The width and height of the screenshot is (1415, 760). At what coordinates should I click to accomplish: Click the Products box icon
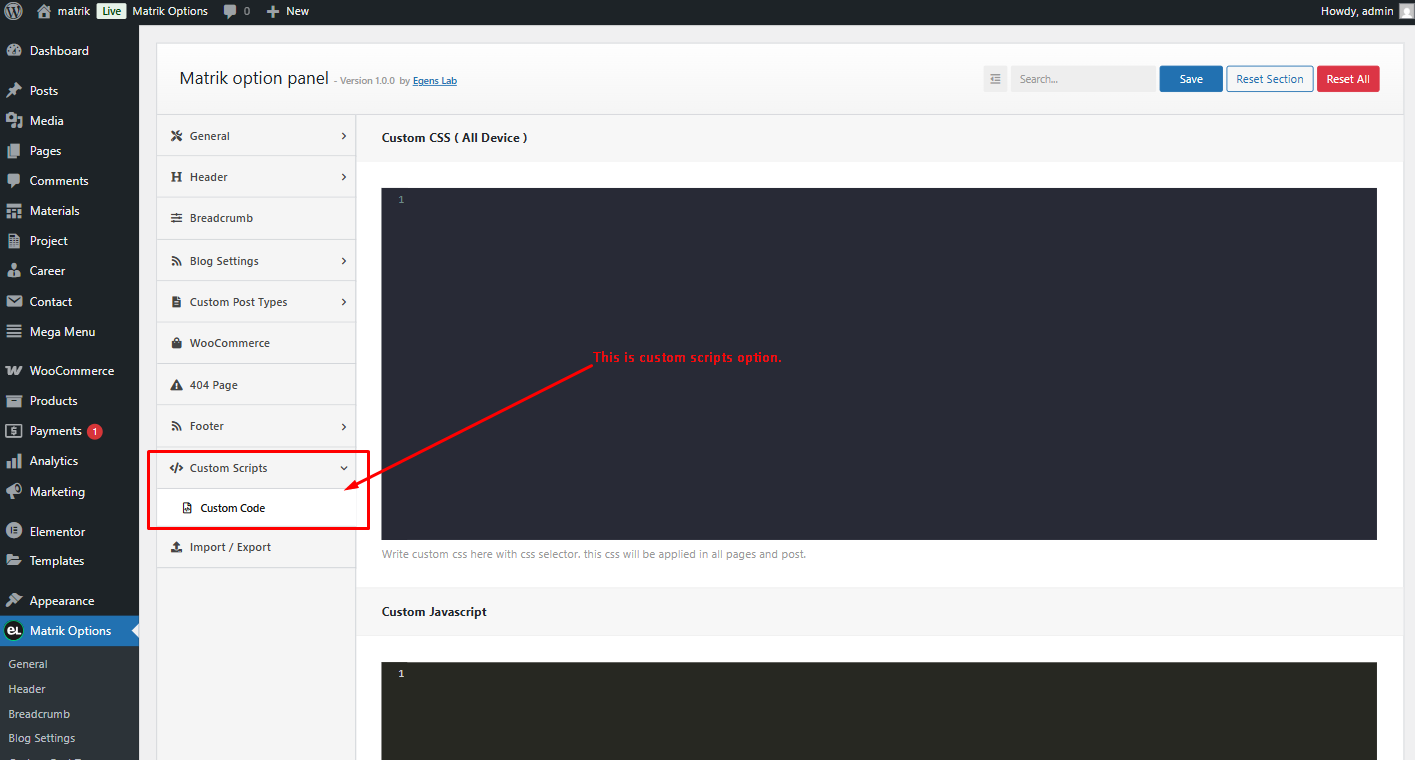coord(14,400)
